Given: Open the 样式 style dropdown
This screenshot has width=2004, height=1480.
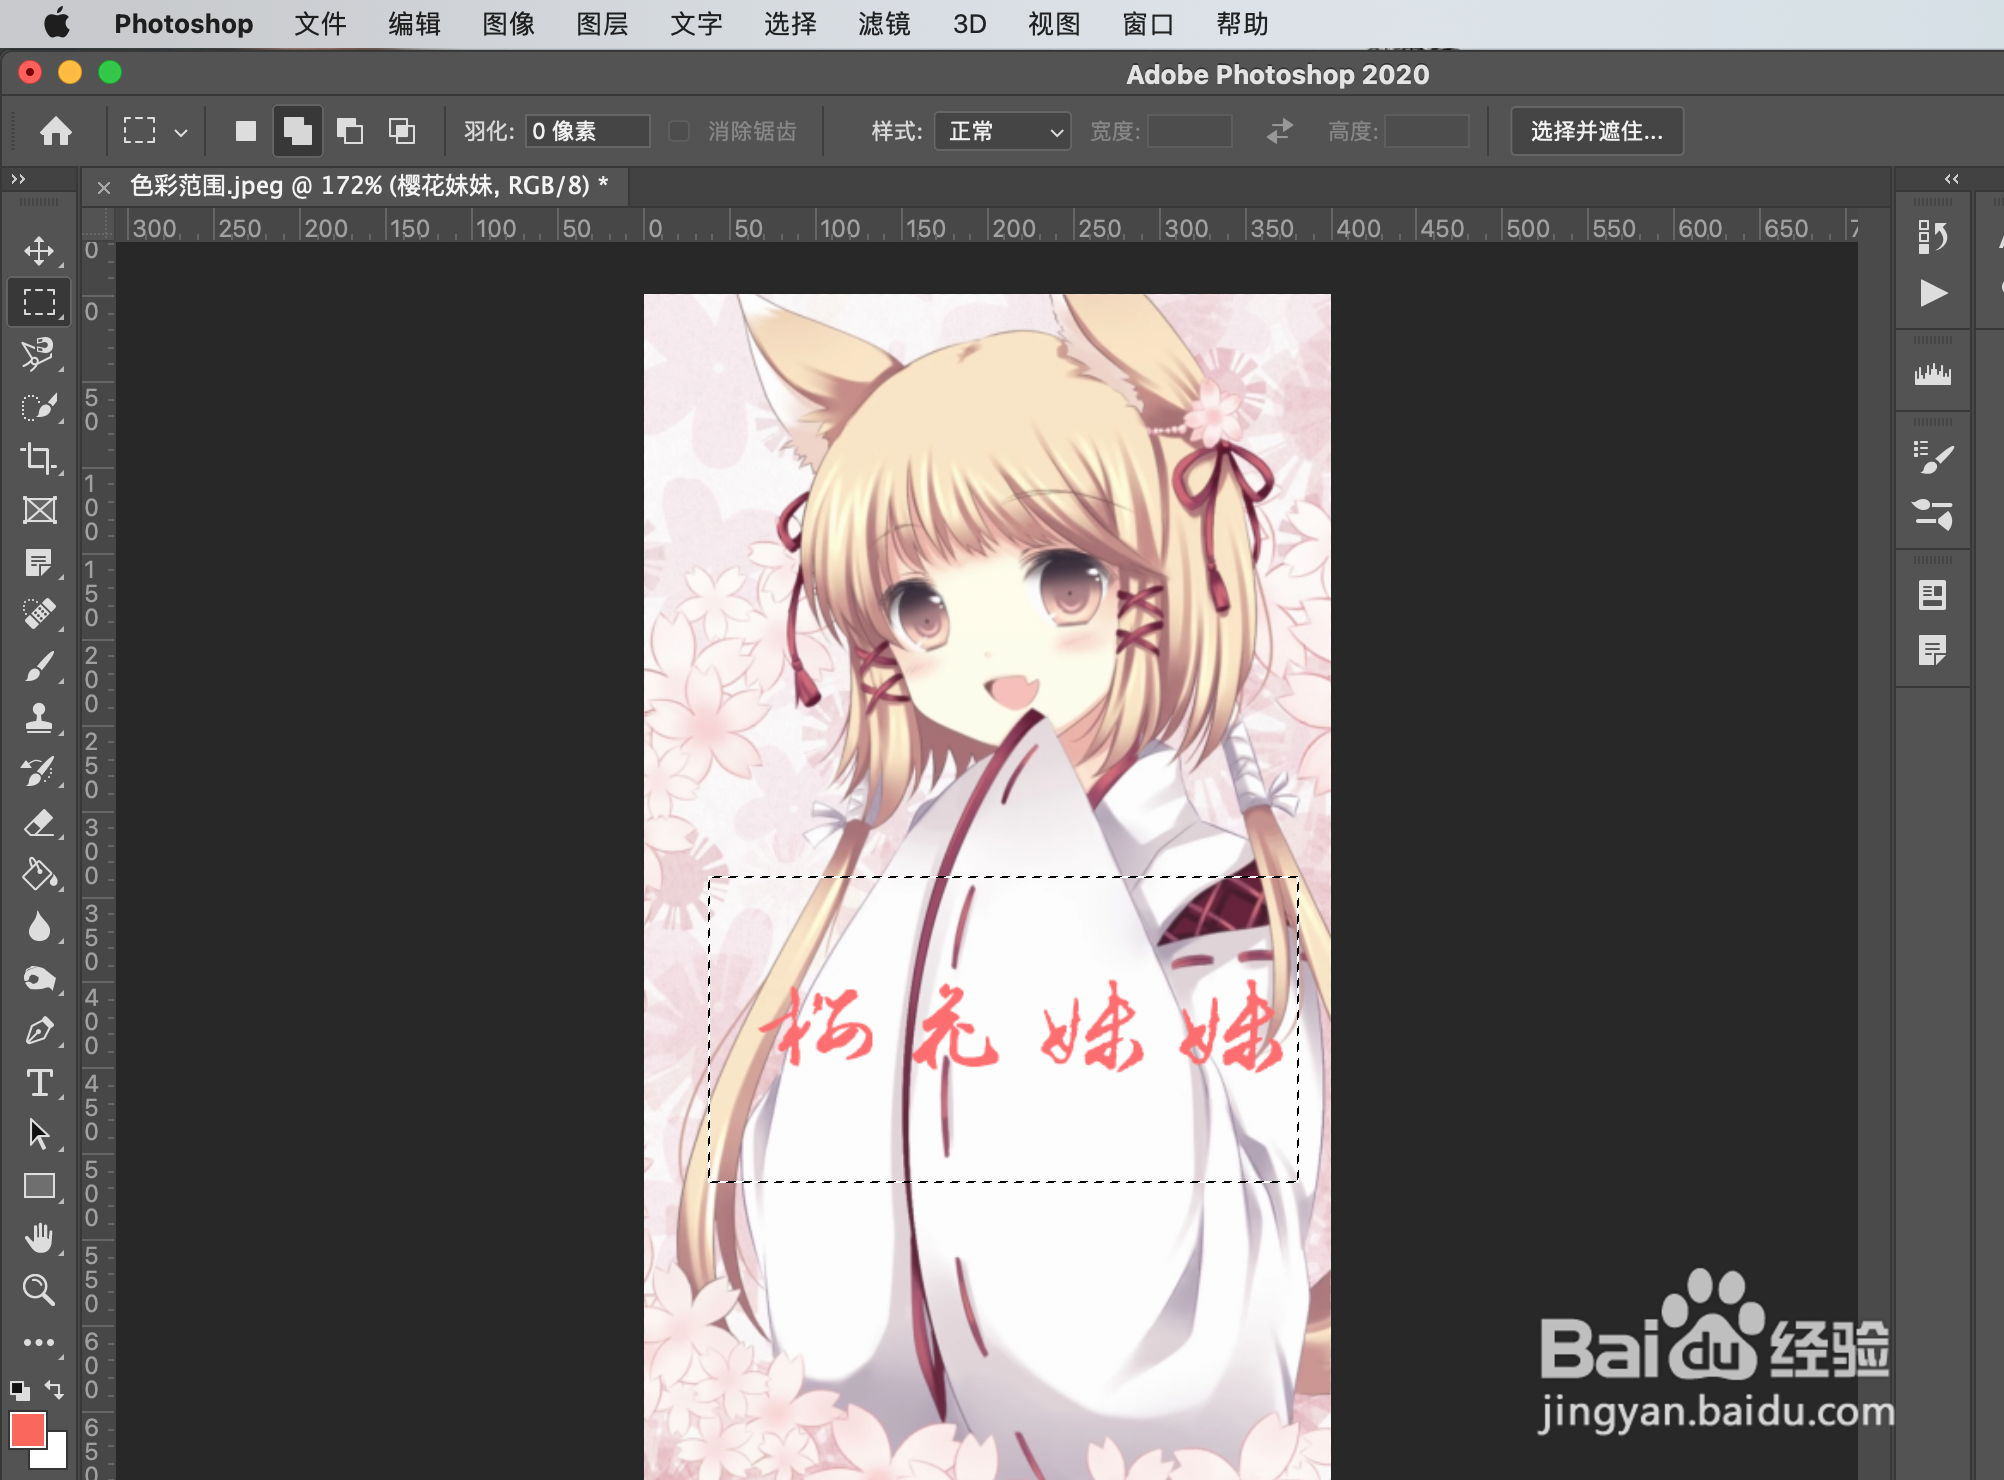Looking at the screenshot, I should [x=1002, y=131].
